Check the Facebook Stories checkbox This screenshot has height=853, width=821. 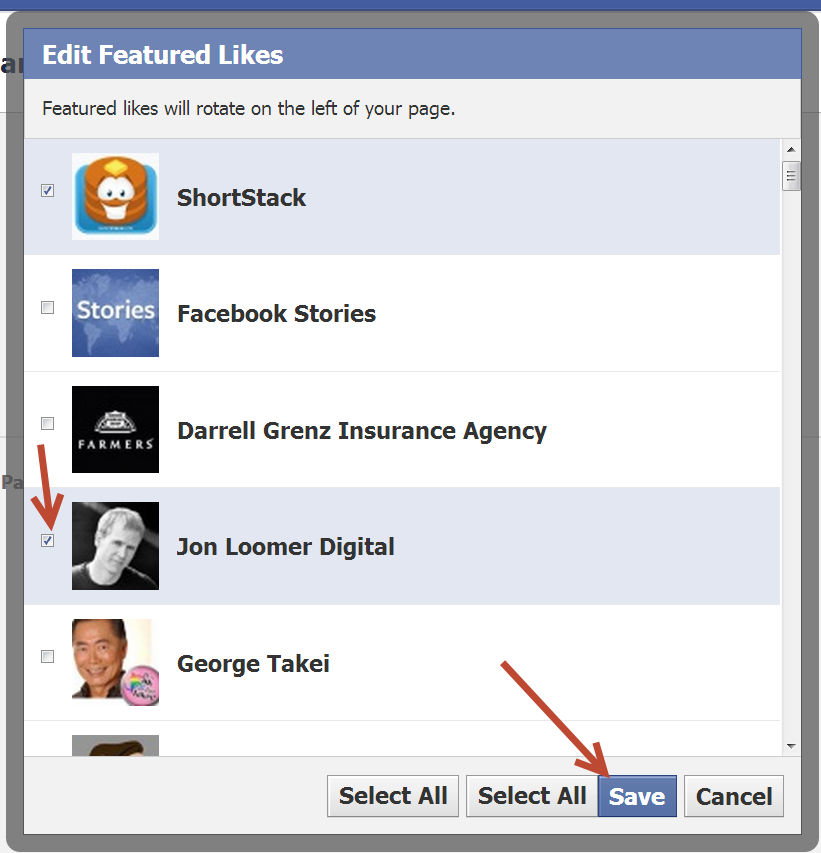click(48, 307)
